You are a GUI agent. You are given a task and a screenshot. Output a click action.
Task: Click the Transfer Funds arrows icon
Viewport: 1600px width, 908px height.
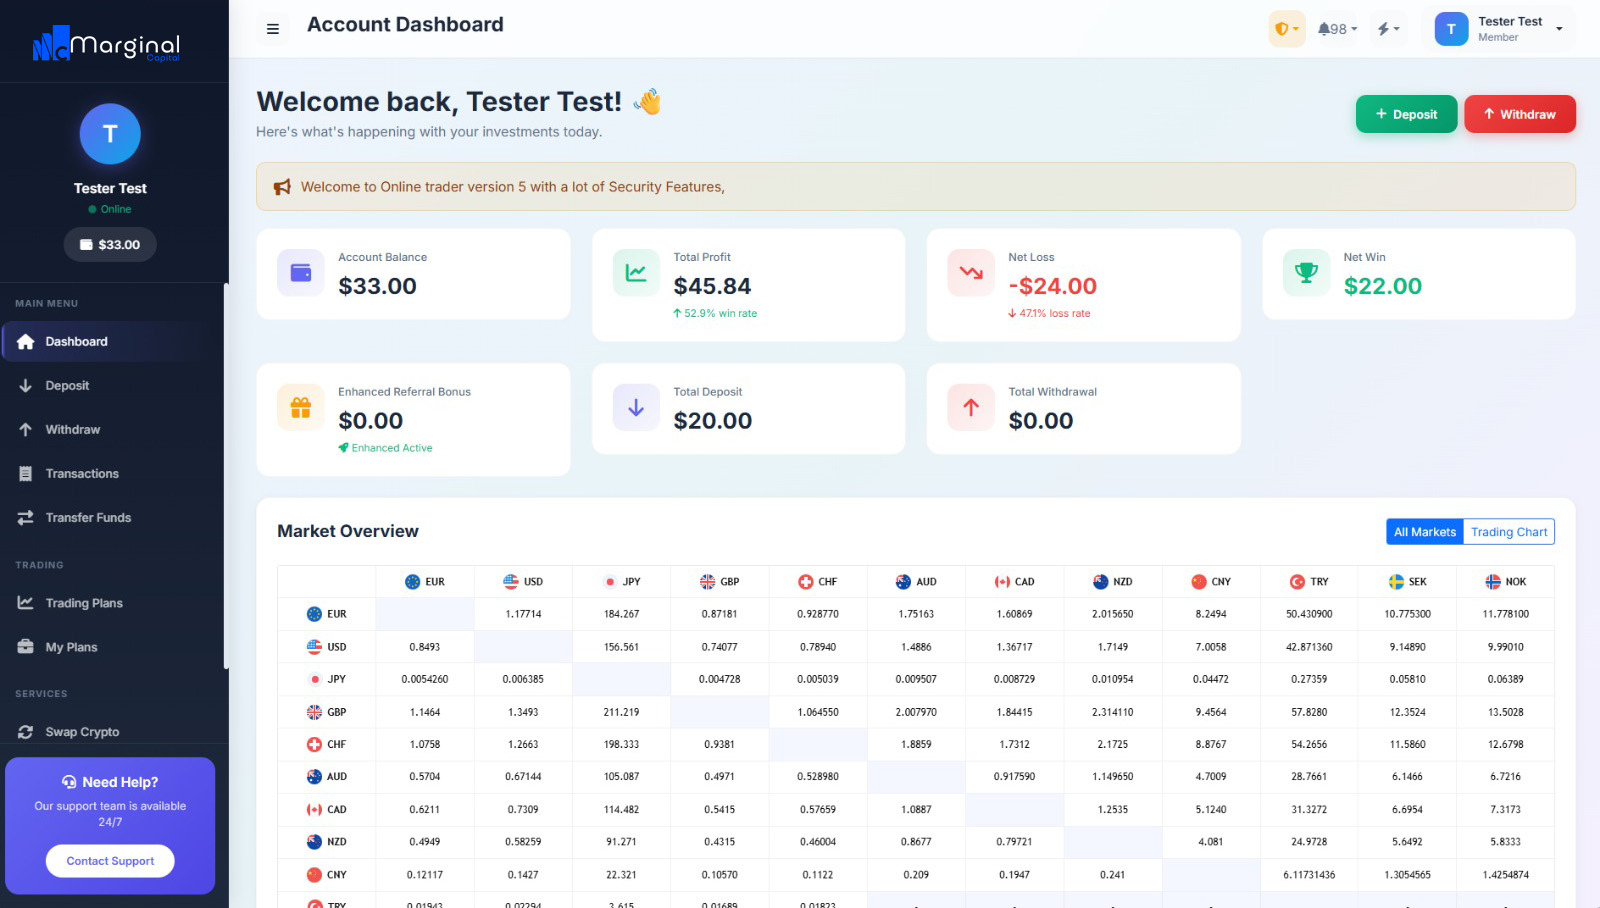point(26,518)
